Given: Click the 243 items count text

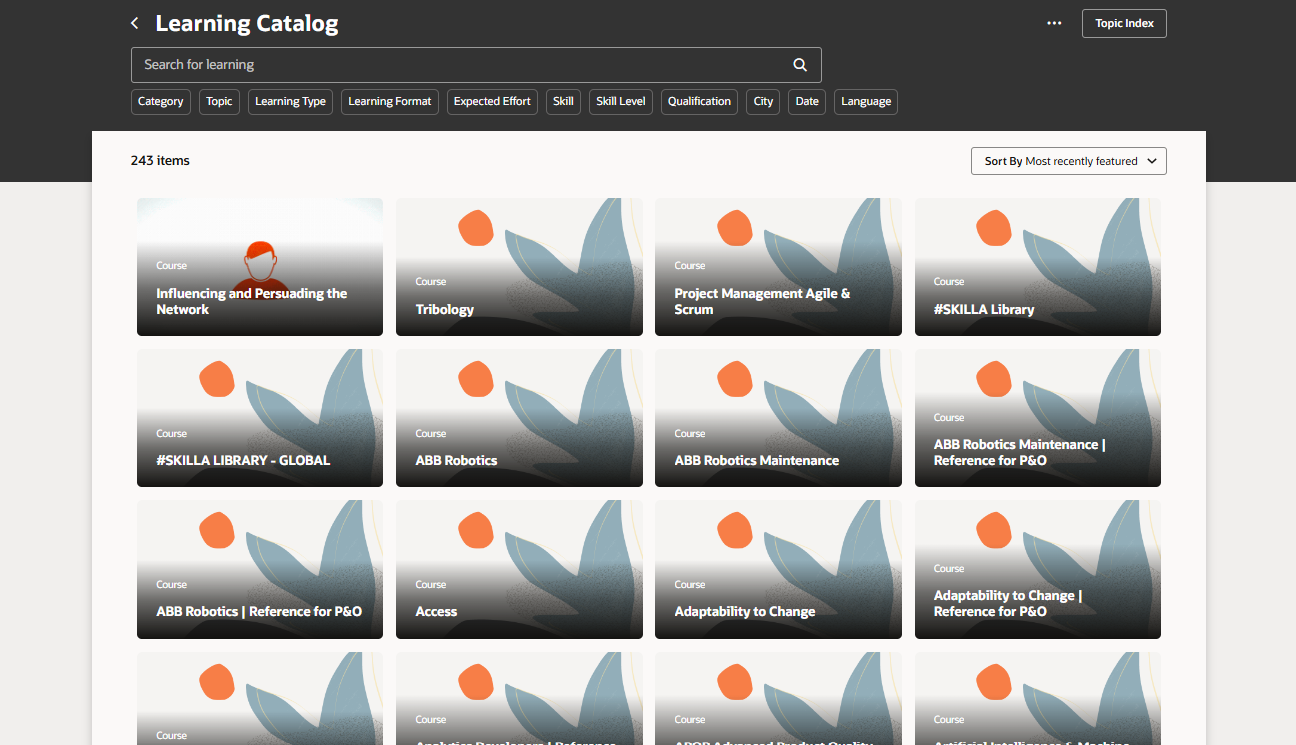Looking at the screenshot, I should point(160,161).
